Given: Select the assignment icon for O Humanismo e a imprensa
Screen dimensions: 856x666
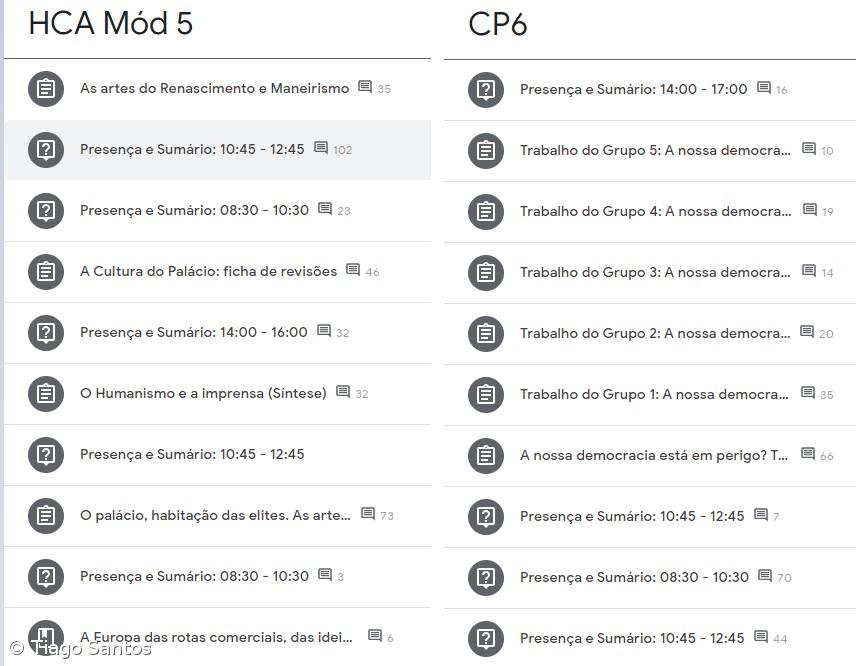Looking at the screenshot, I should [x=45, y=394].
